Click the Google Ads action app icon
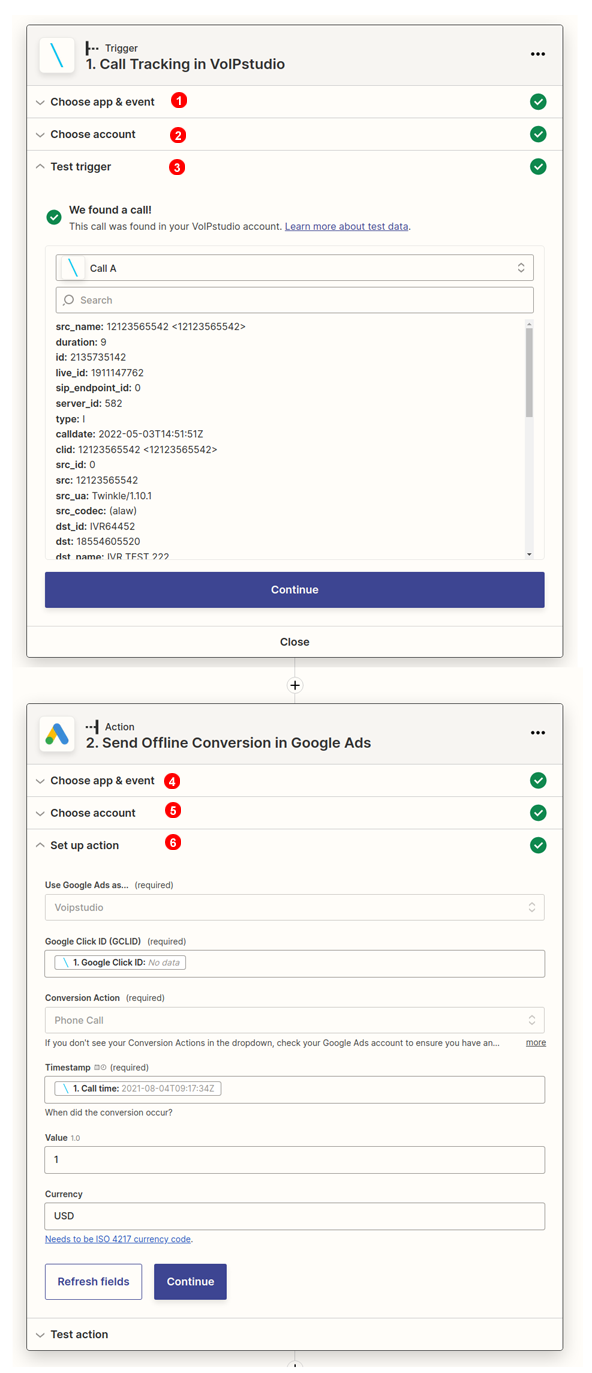Screen dimensions: 592x1373 57,735
